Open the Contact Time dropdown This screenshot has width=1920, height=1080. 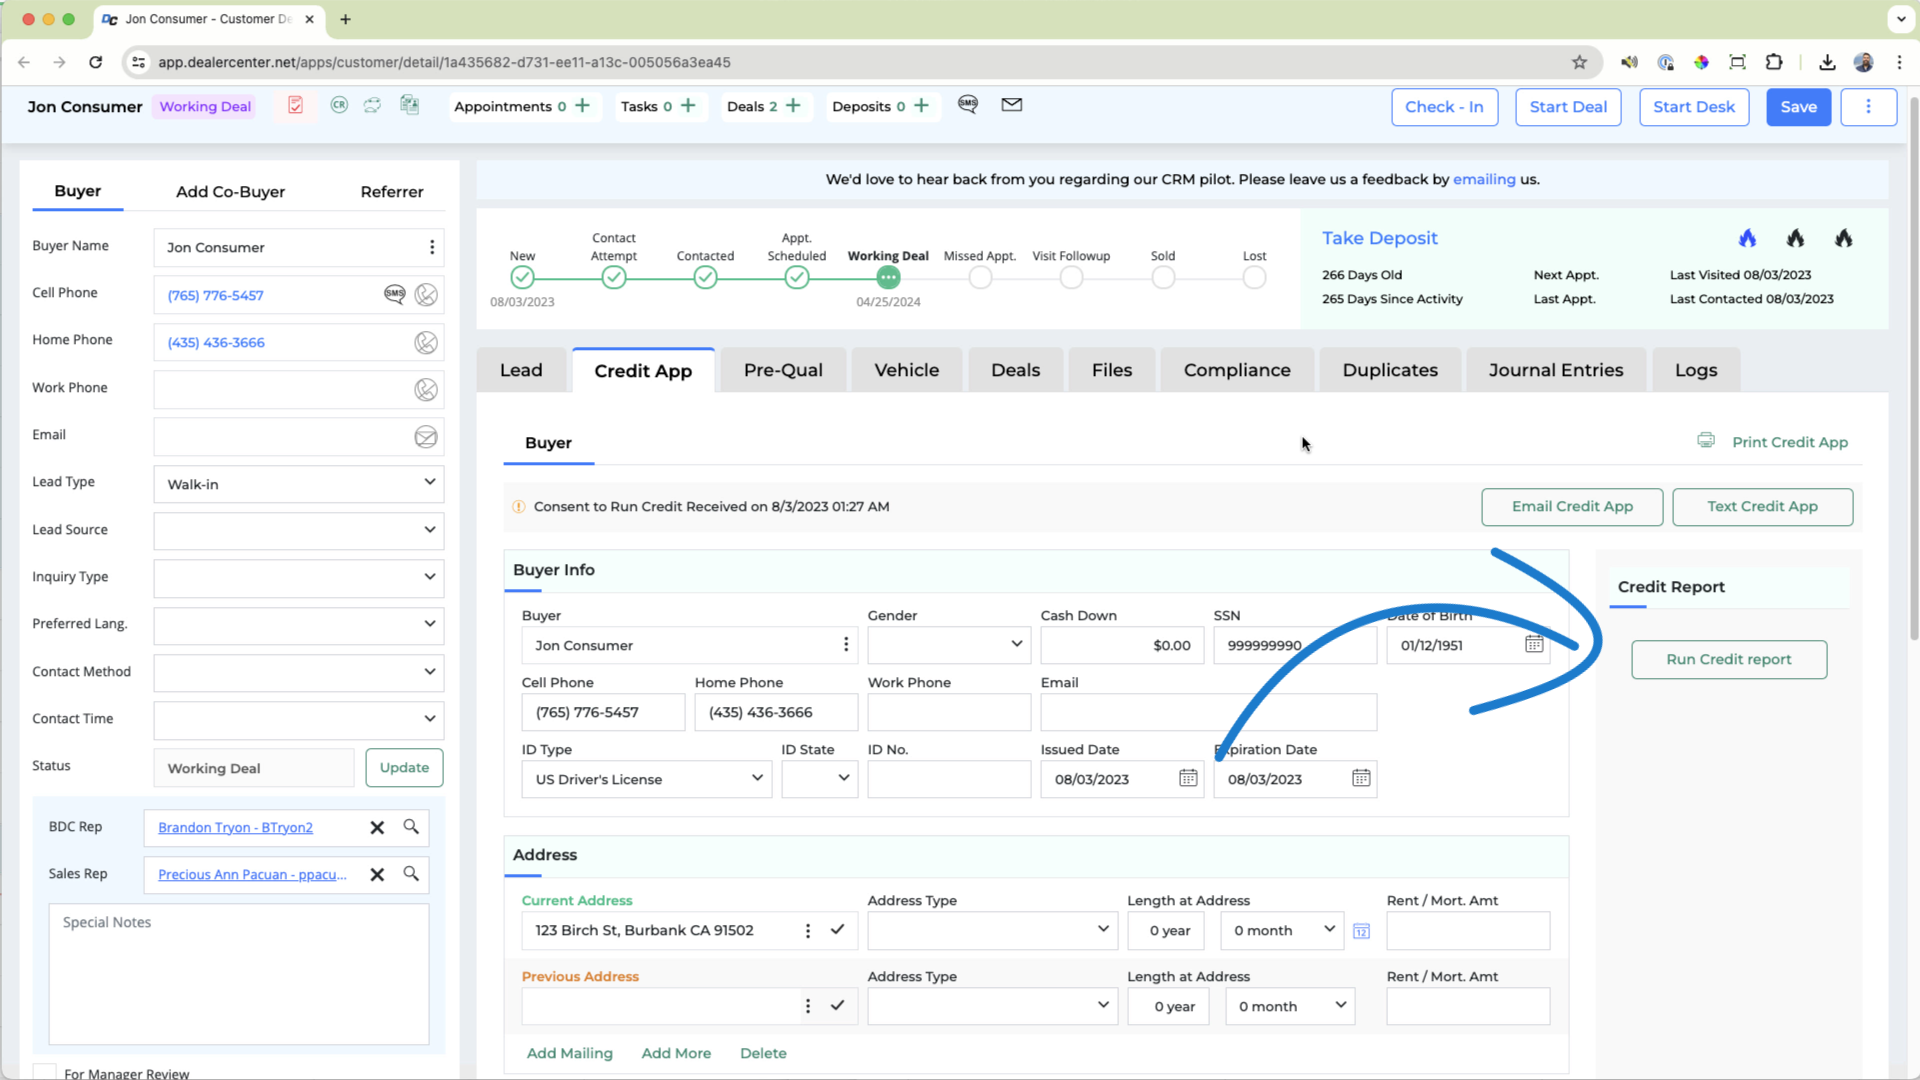point(298,719)
